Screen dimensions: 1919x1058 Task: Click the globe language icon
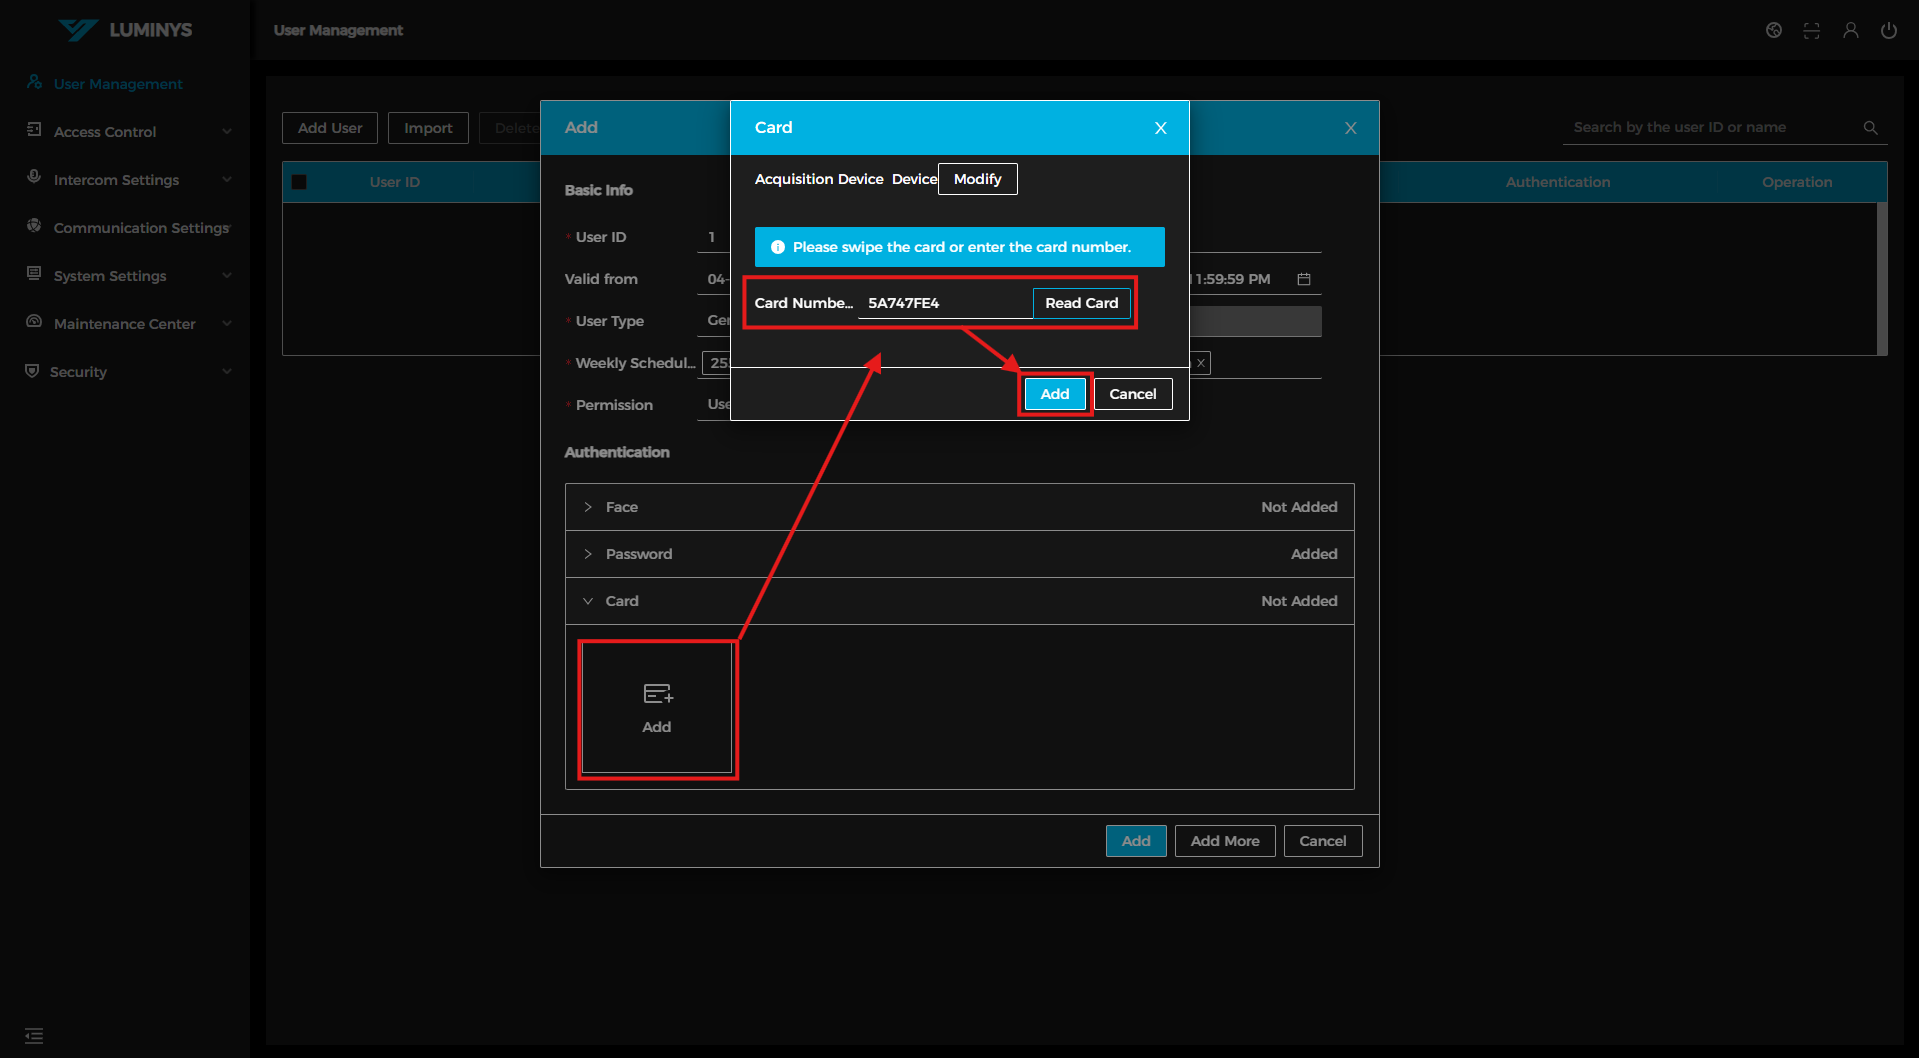[x=1773, y=31]
